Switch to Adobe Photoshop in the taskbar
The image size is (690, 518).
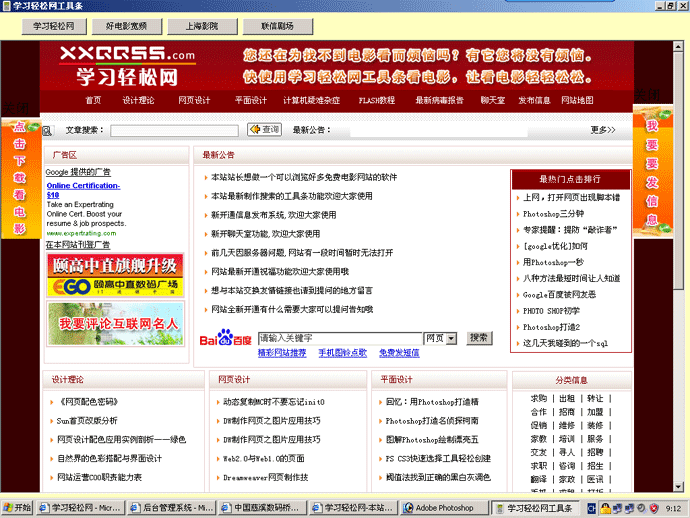(444, 508)
